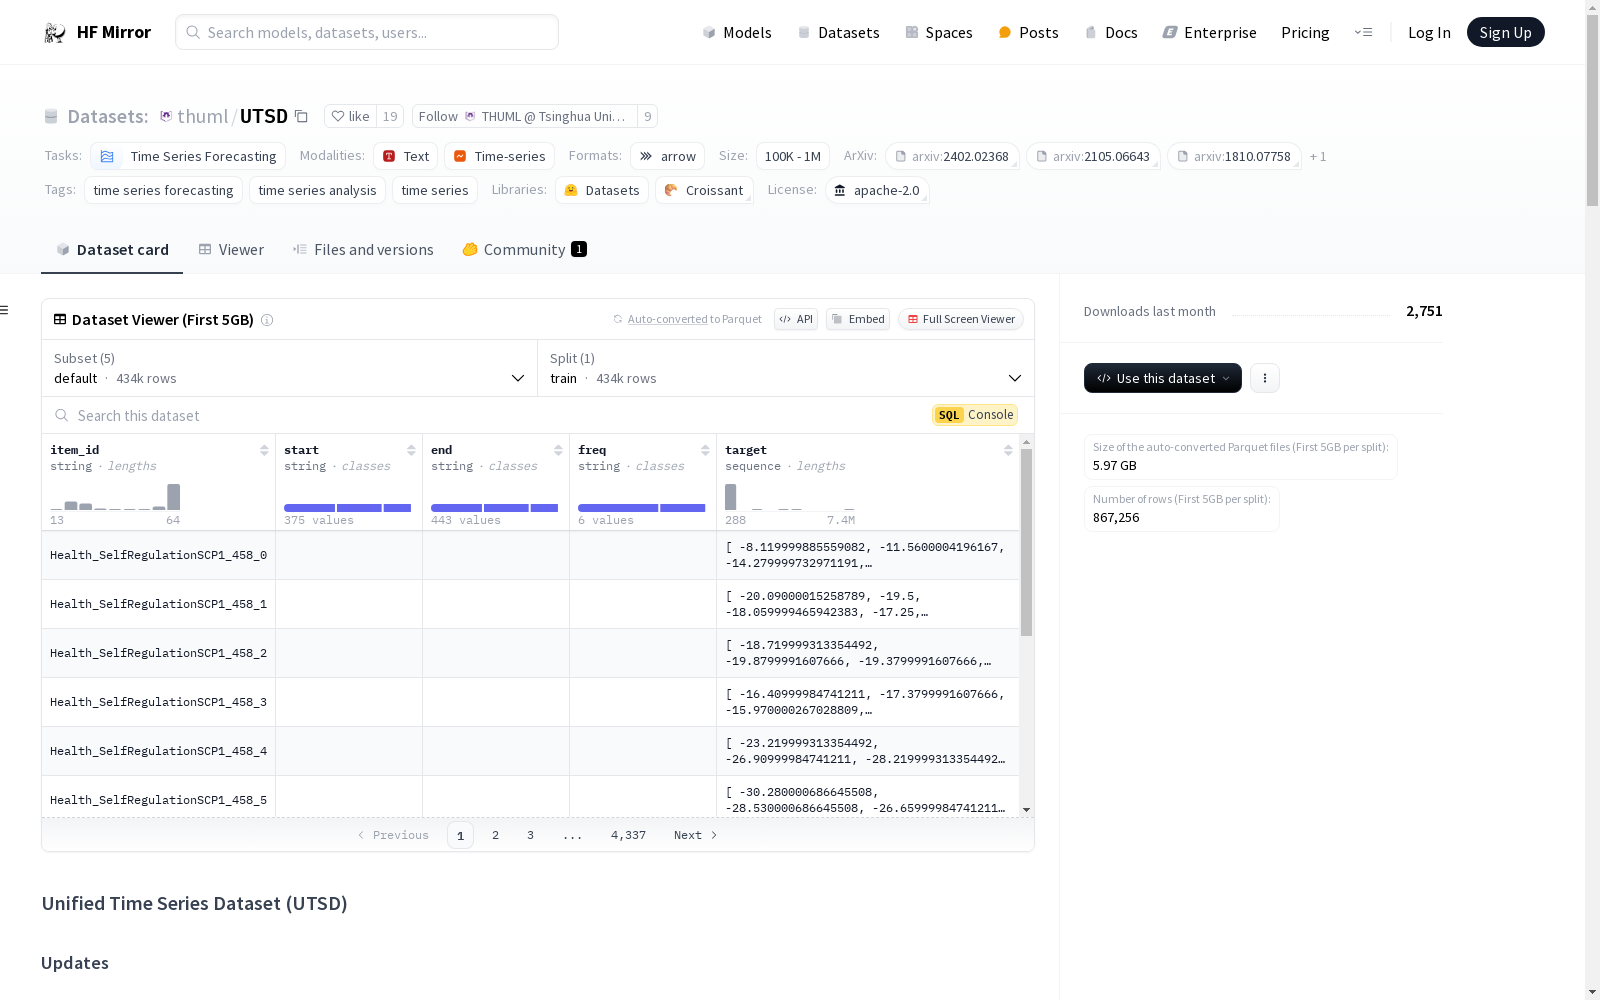1600x1000 pixels.
Task: Sort the item_id column
Action: [264, 450]
